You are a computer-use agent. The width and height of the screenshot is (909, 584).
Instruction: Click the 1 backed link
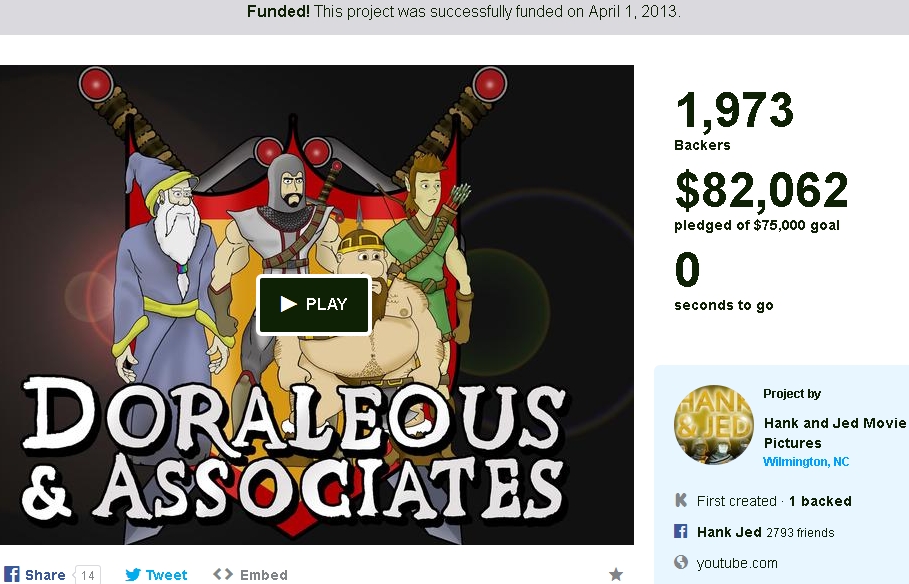pos(820,501)
